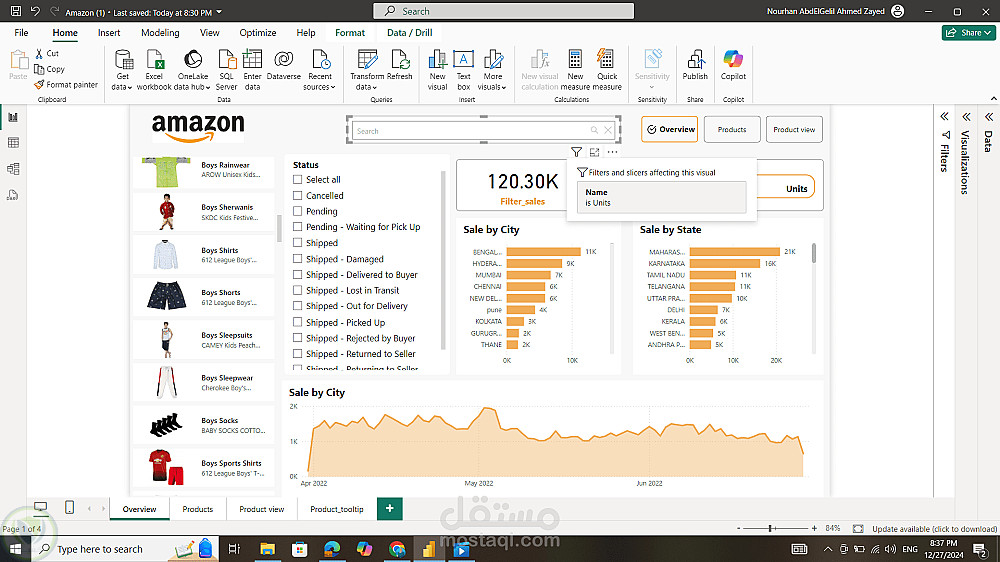Open the Get data button
This screenshot has width=1000, height=562.
click(122, 70)
